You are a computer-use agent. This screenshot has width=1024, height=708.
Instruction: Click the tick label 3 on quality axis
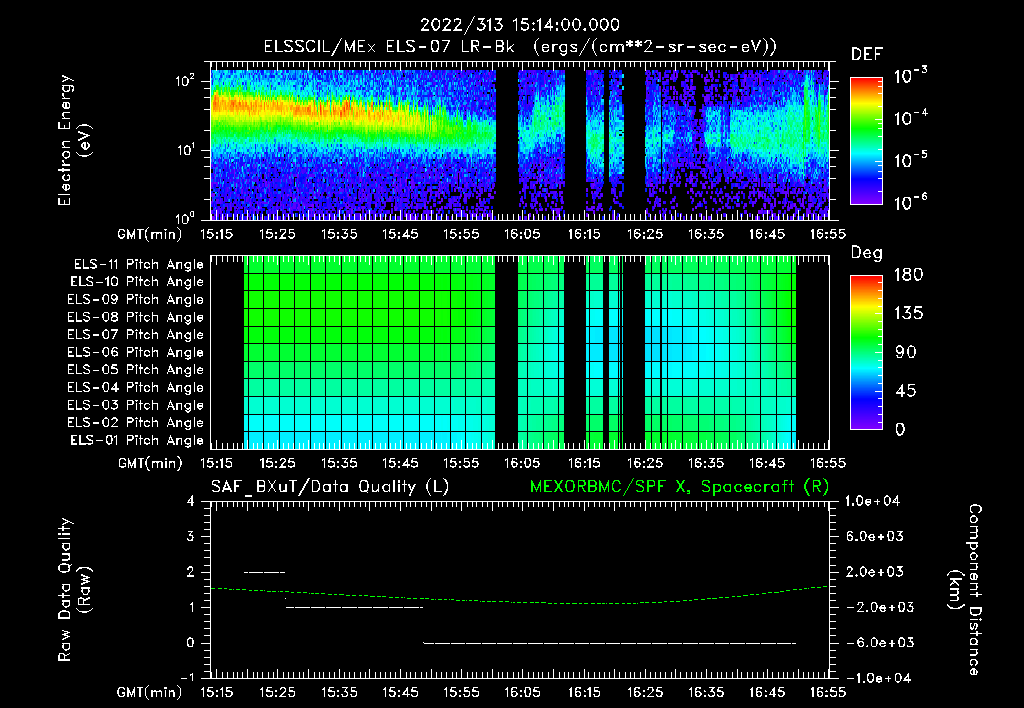pyautogui.click(x=191, y=536)
